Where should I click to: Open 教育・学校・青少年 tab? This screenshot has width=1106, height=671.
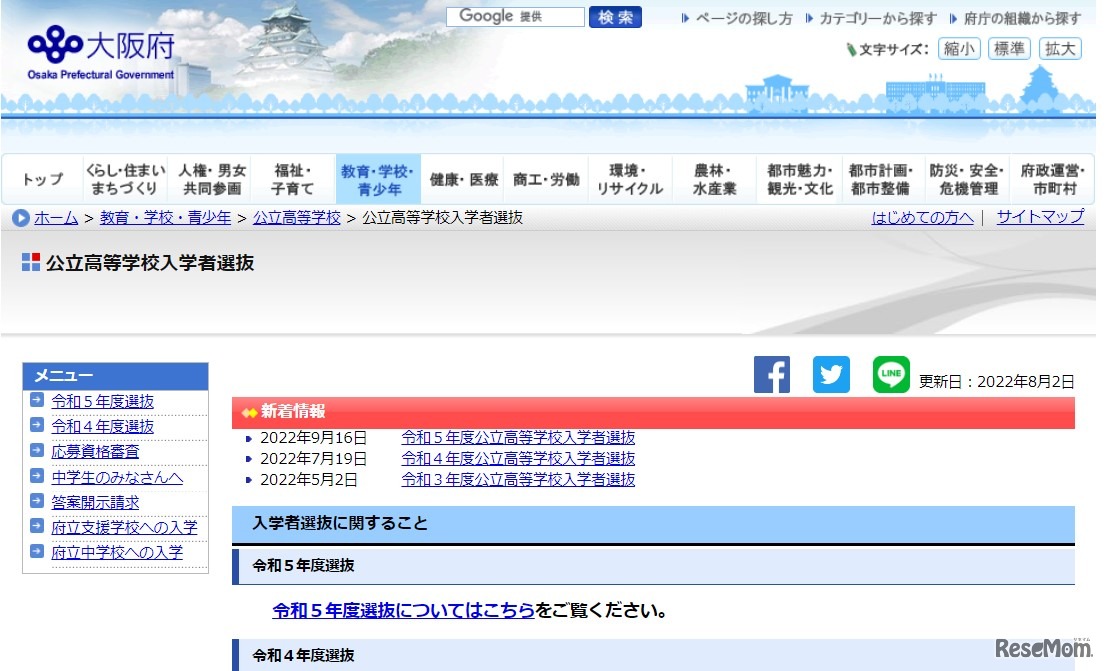click(378, 179)
